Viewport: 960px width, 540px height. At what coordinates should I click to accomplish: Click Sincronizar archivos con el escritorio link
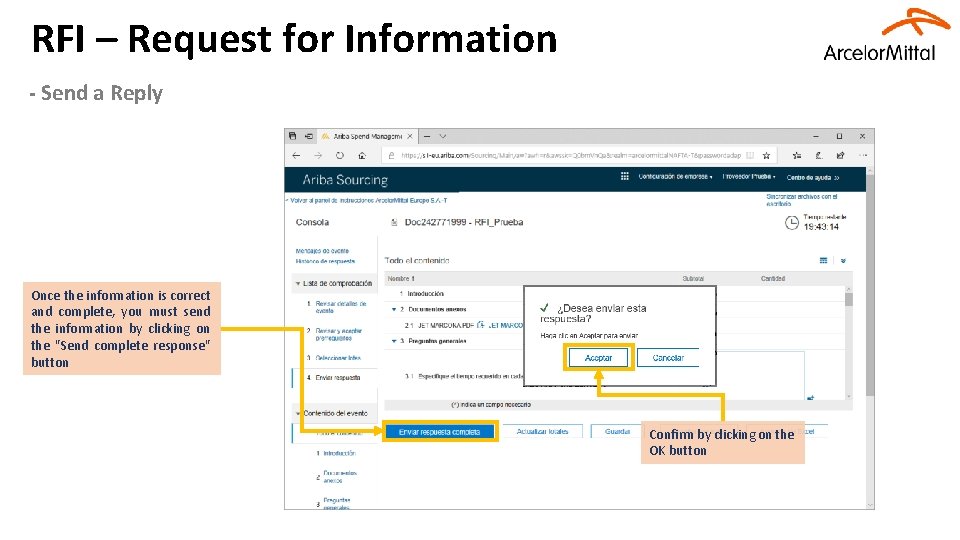(801, 200)
